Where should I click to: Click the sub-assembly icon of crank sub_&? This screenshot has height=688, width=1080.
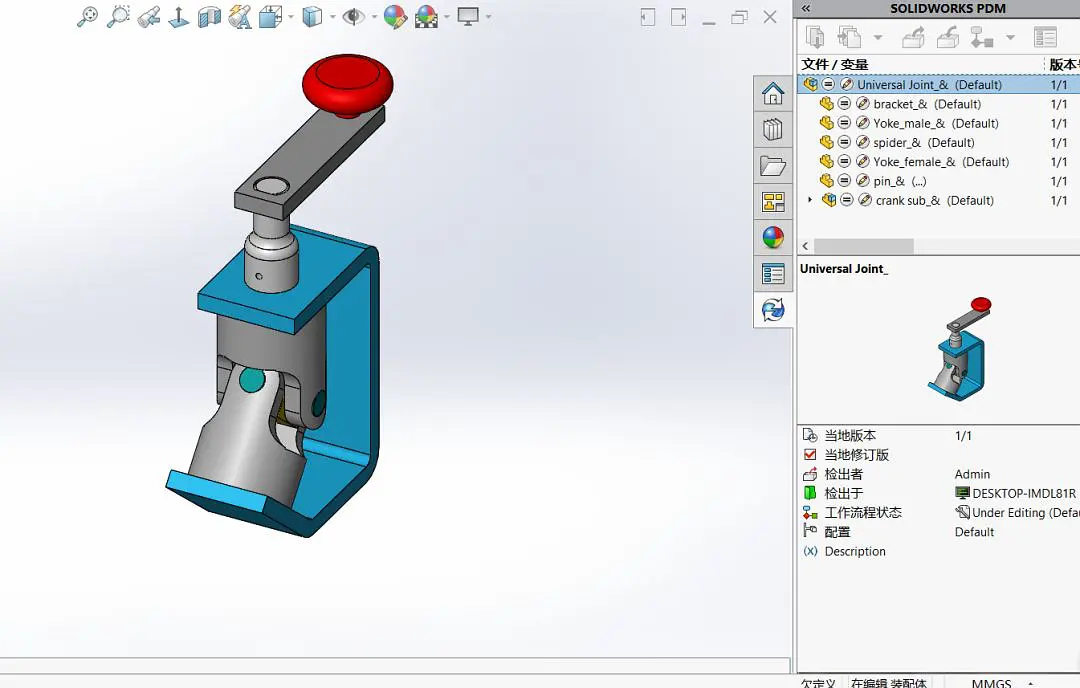[829, 200]
